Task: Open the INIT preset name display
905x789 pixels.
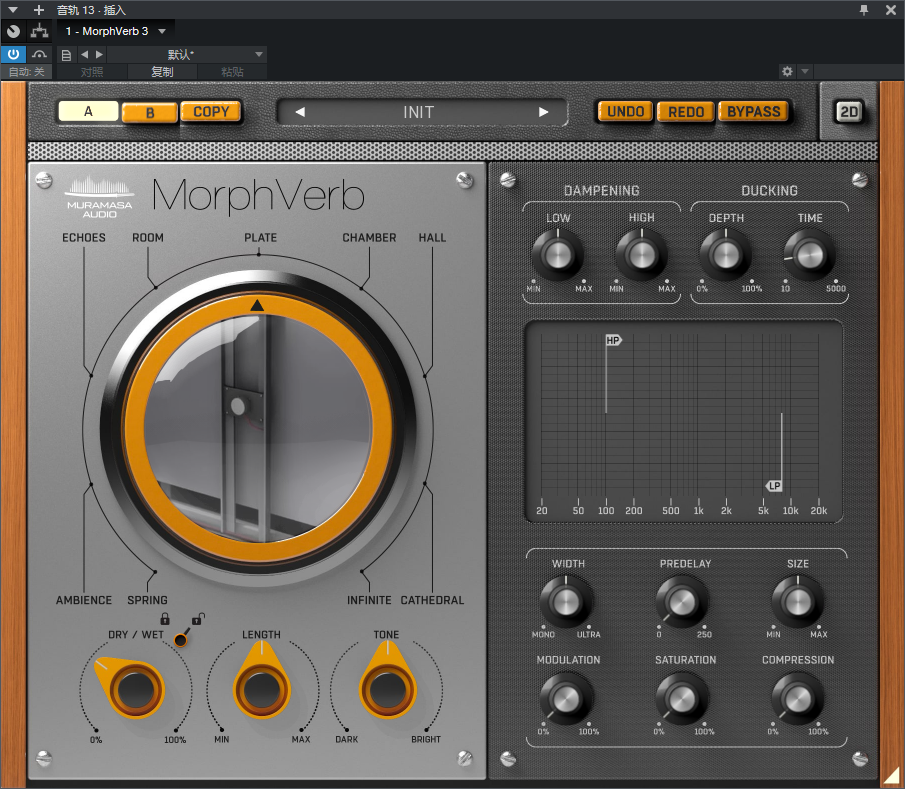Action: [x=419, y=112]
